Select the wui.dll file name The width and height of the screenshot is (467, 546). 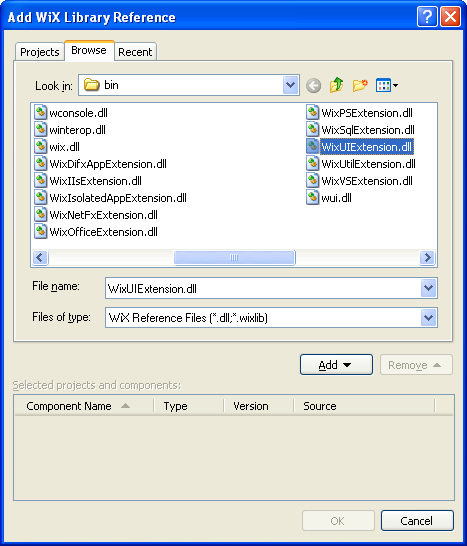[x=336, y=198]
